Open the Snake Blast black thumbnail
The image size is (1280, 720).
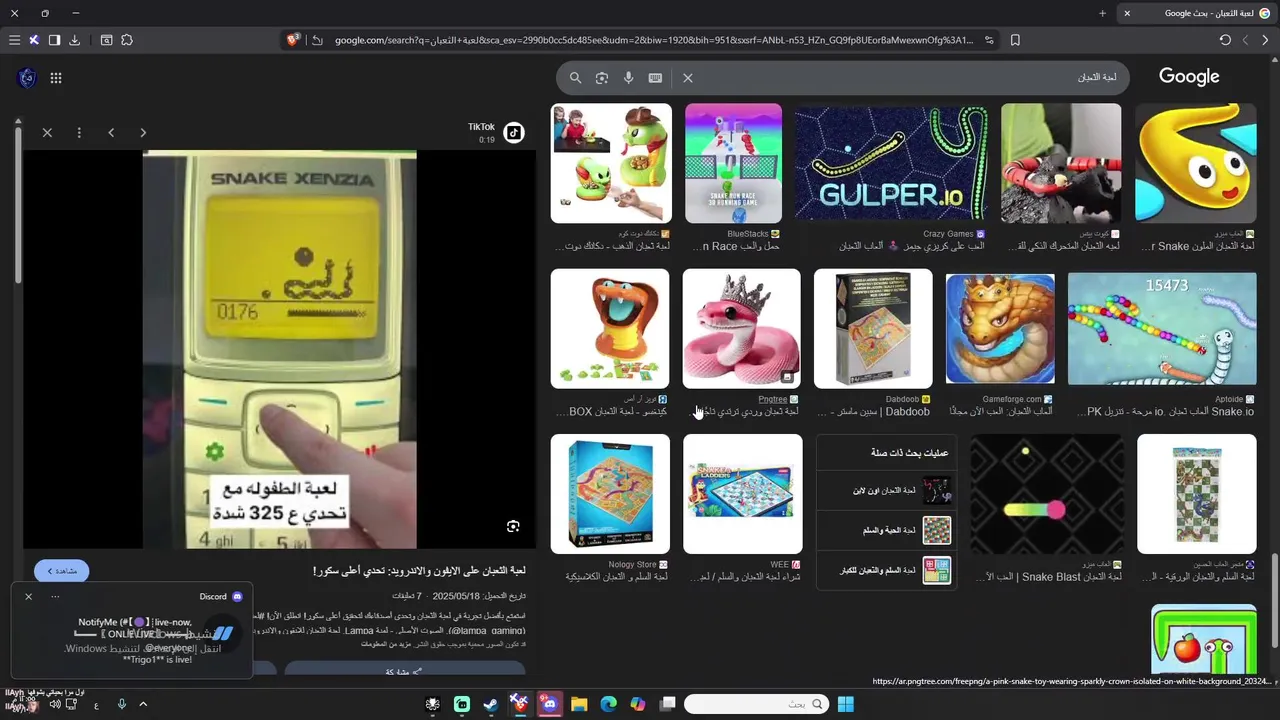(1047, 494)
